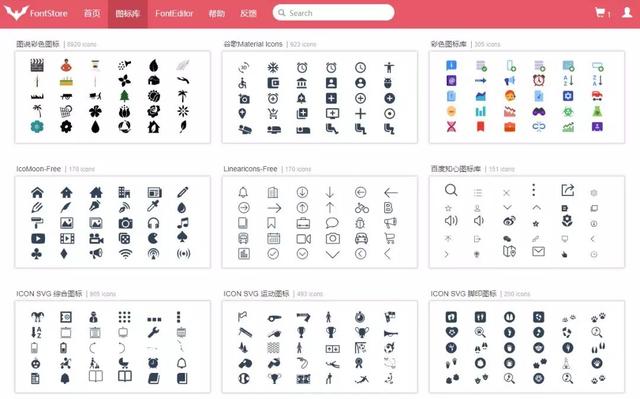Image resolution: width=640 pixels, height=399 pixels.
Task: Select the golf flag icon in 运动图标
Action: [242, 316]
